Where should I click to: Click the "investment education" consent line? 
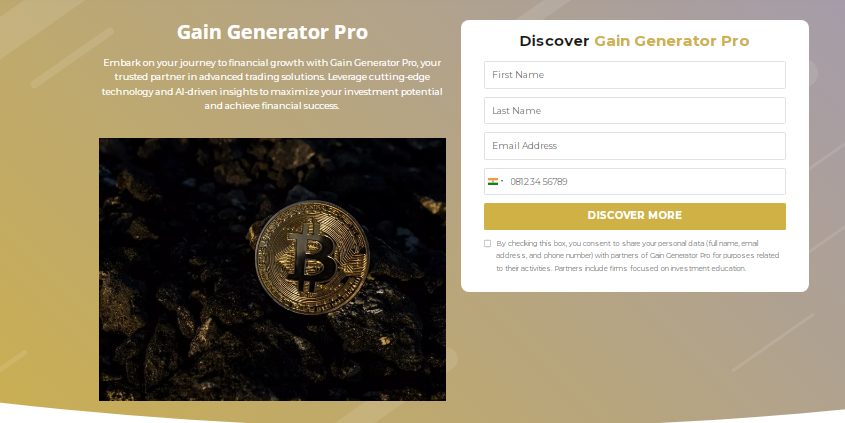click(621, 268)
